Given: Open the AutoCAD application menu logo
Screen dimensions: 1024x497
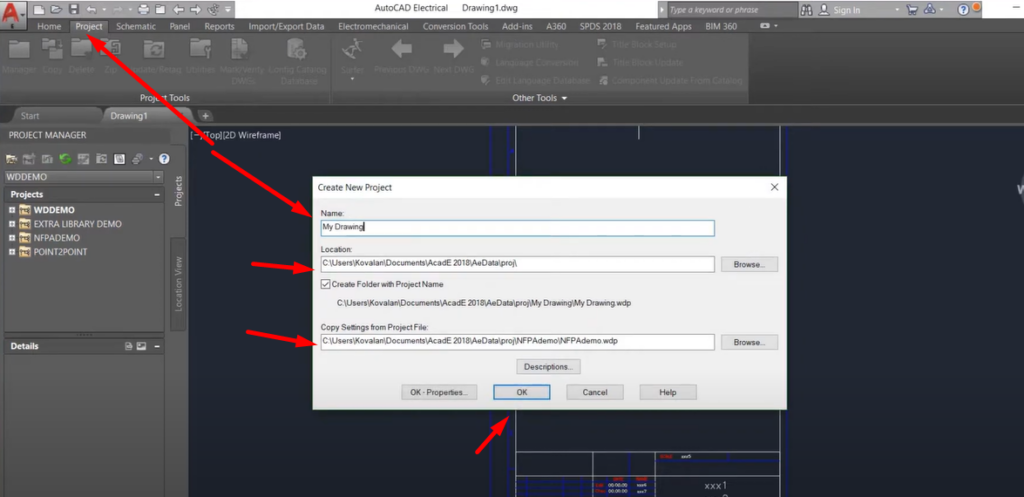Looking at the screenshot, I should point(14,14).
